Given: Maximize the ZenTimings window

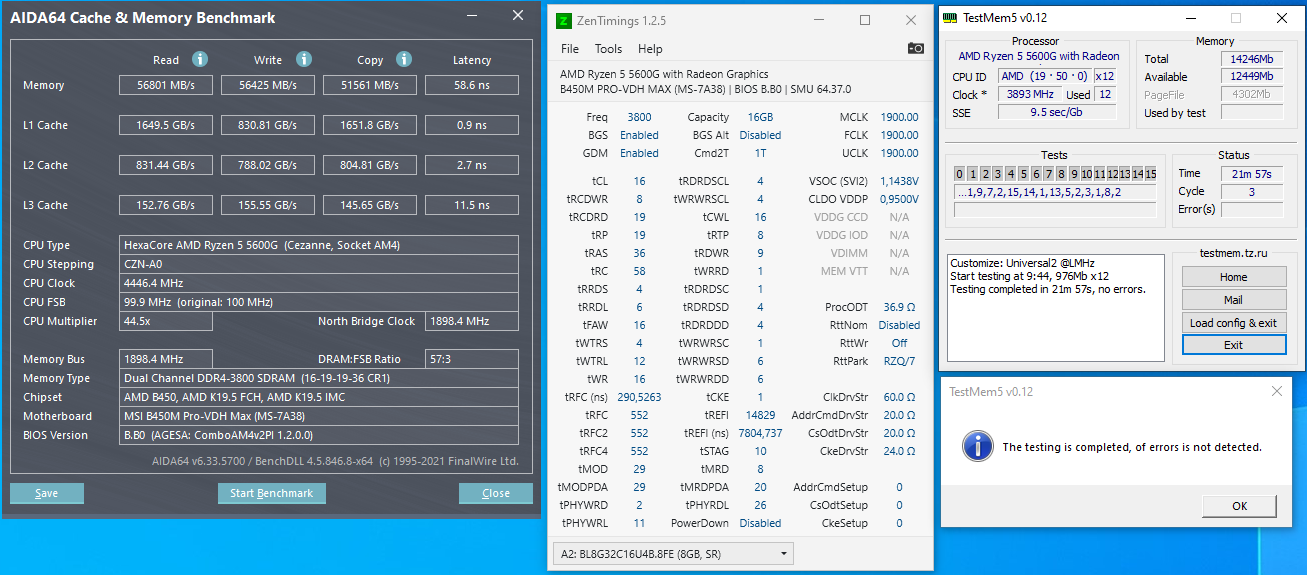Looking at the screenshot, I should click(865, 20).
